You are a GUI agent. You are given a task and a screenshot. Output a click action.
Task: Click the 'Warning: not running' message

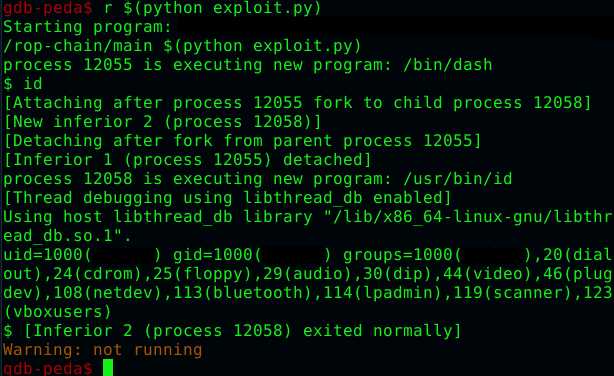pyautogui.click(x=103, y=350)
